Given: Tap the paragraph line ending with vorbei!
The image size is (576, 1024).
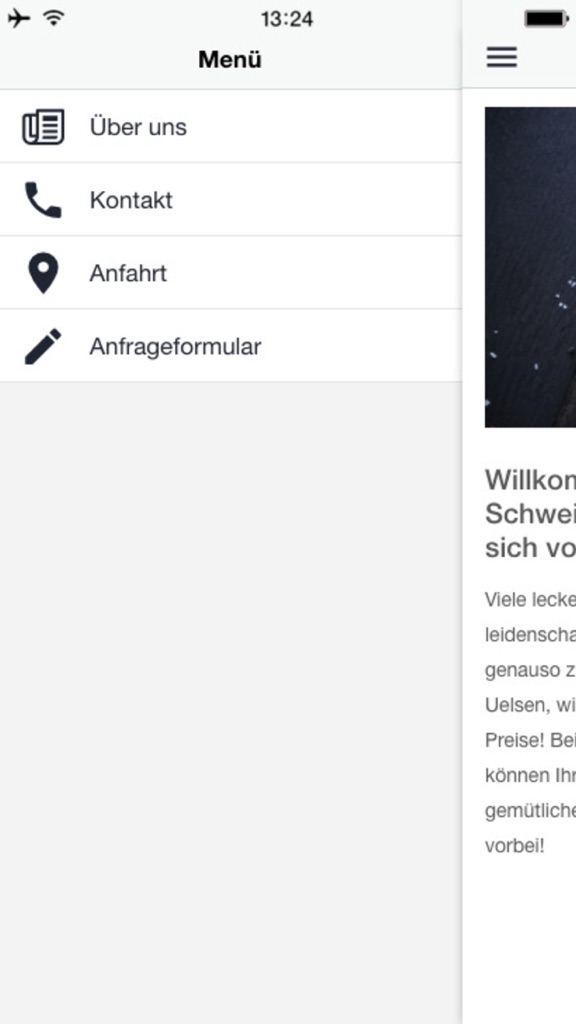Looking at the screenshot, I should 515,846.
